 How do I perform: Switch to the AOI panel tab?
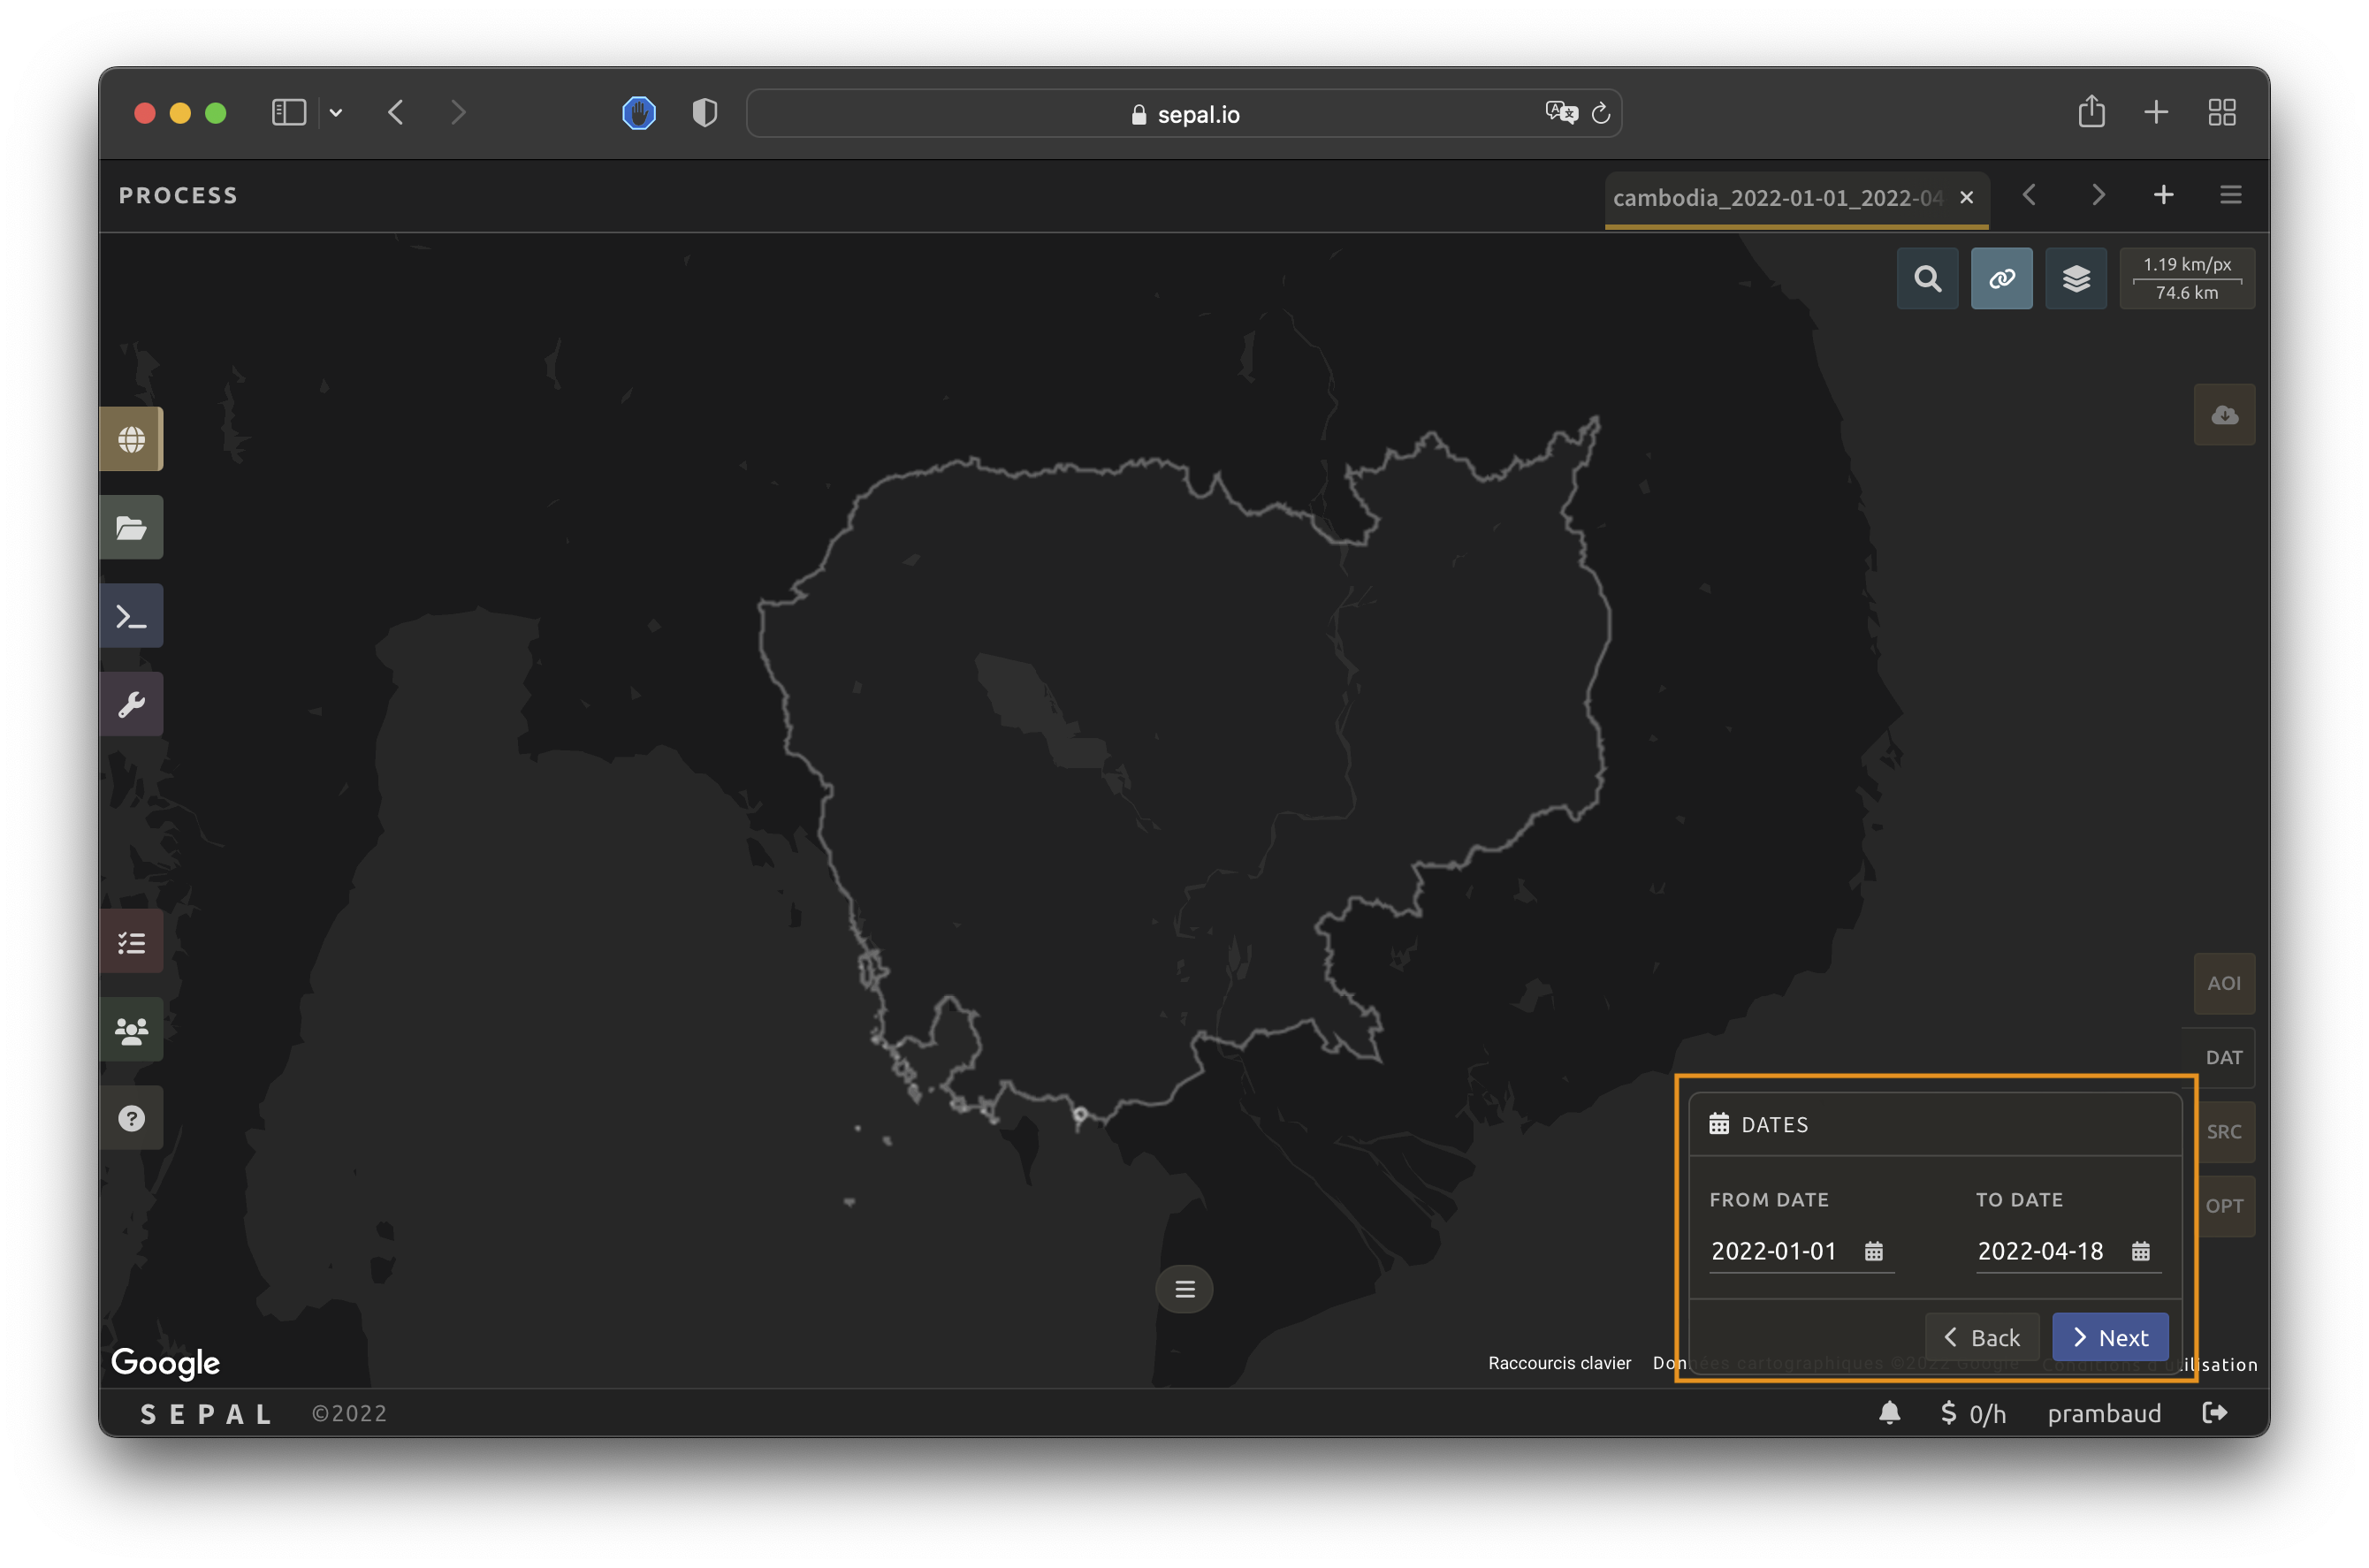(2223, 983)
